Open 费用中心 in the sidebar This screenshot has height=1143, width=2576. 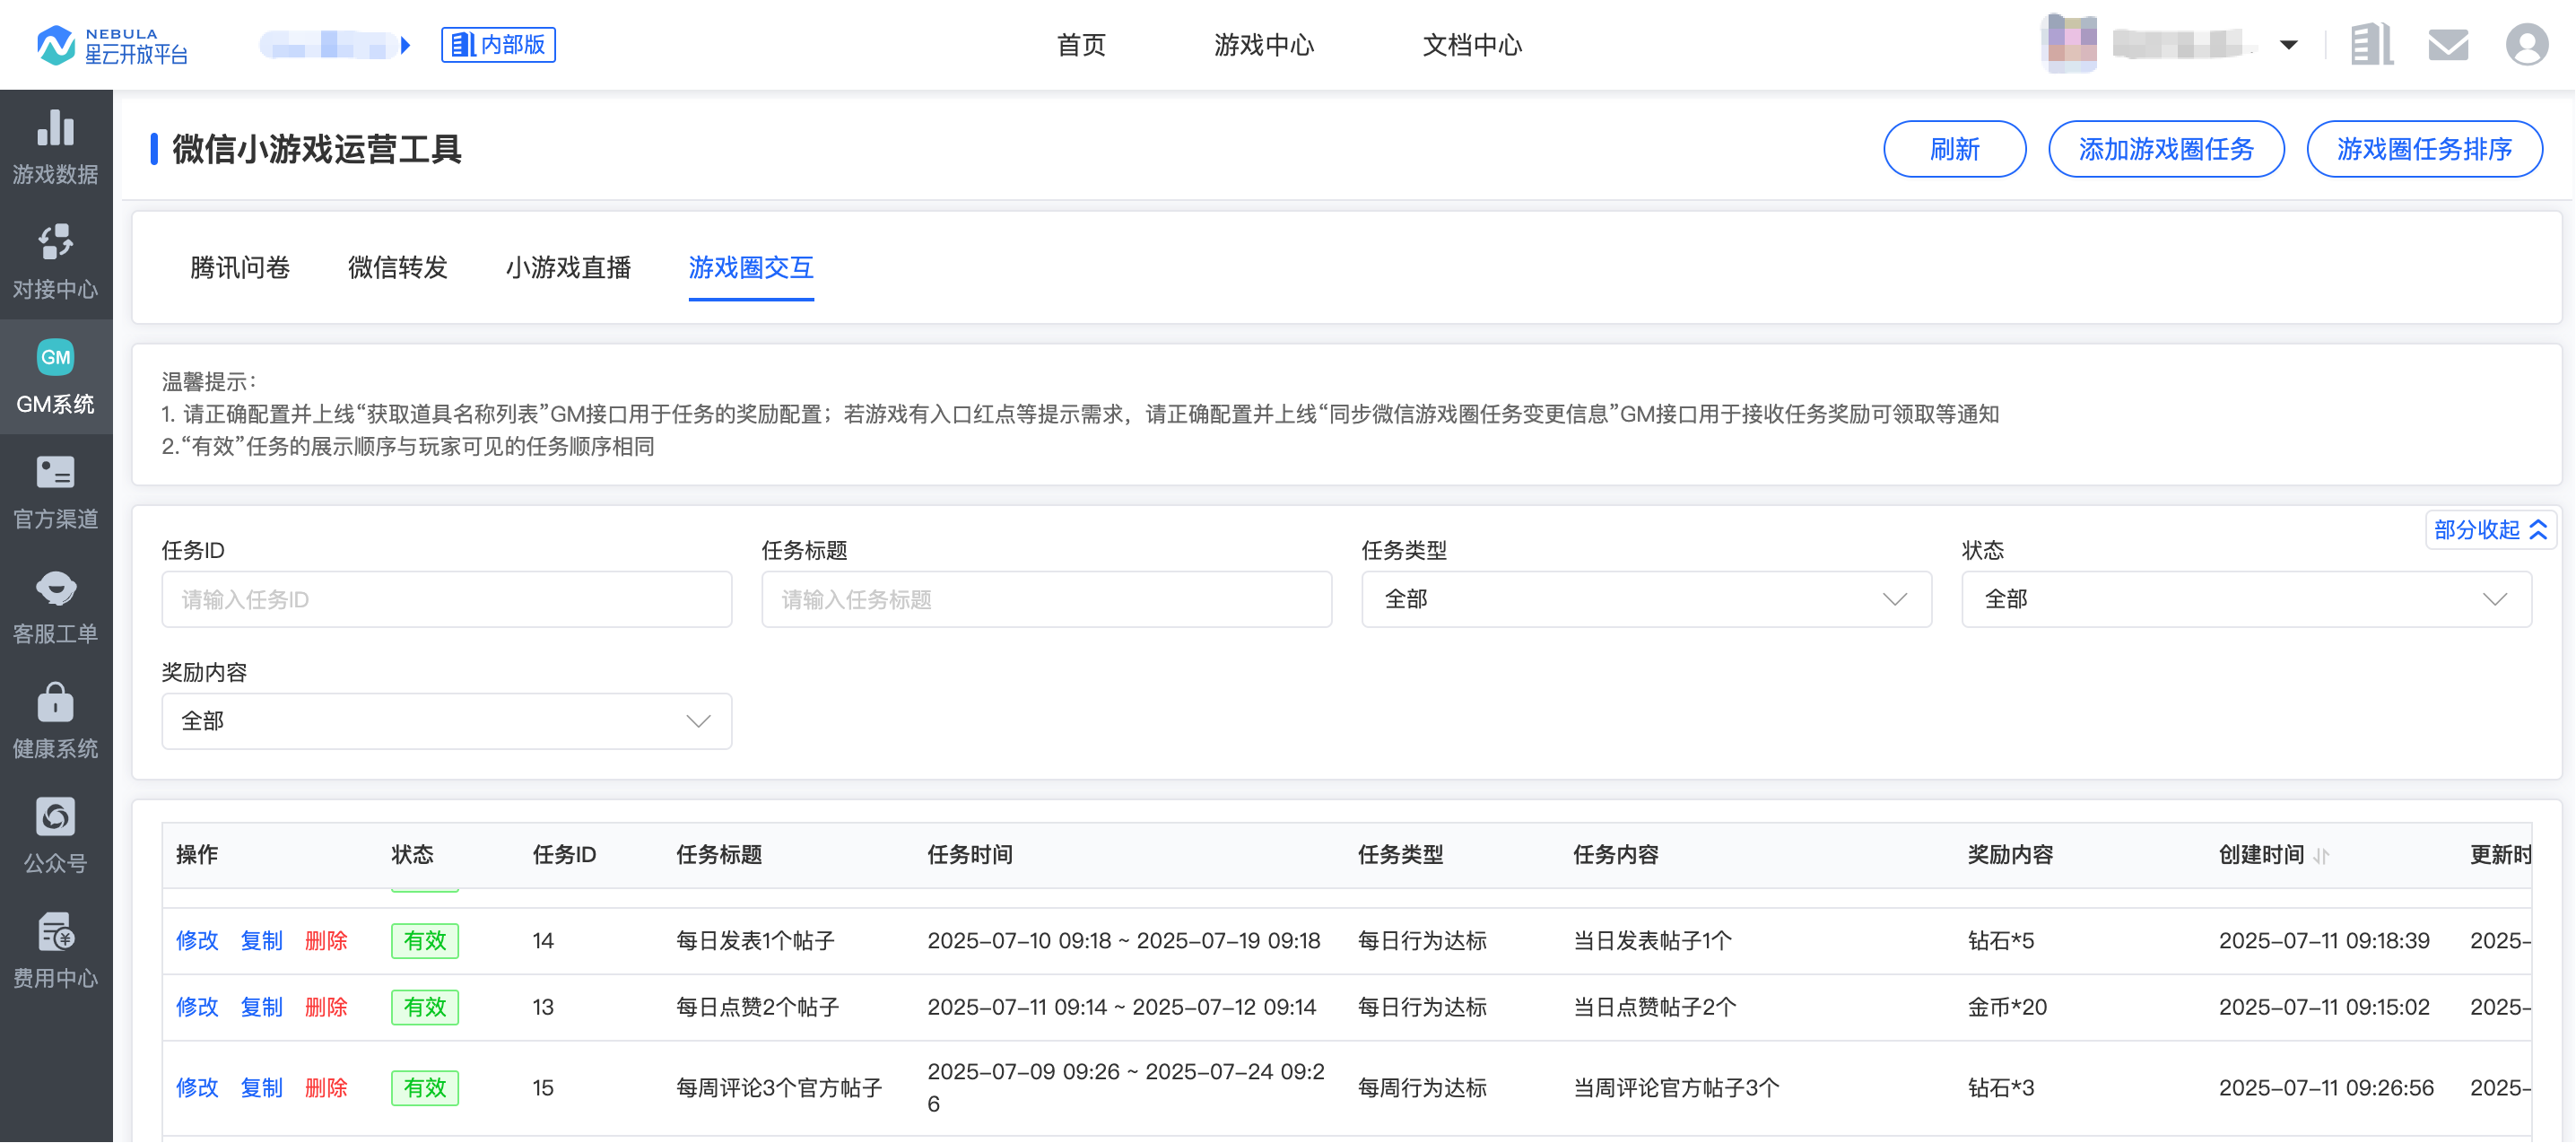(x=56, y=951)
